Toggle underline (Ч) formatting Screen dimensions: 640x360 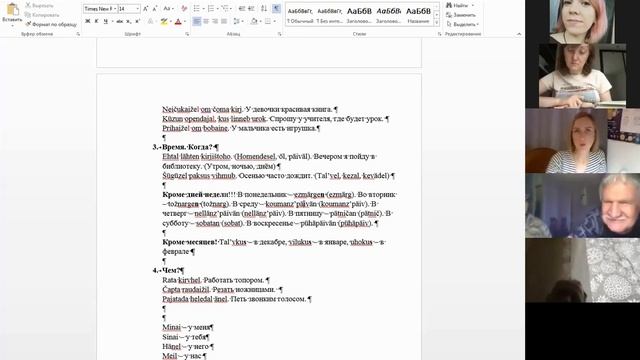[105, 21]
